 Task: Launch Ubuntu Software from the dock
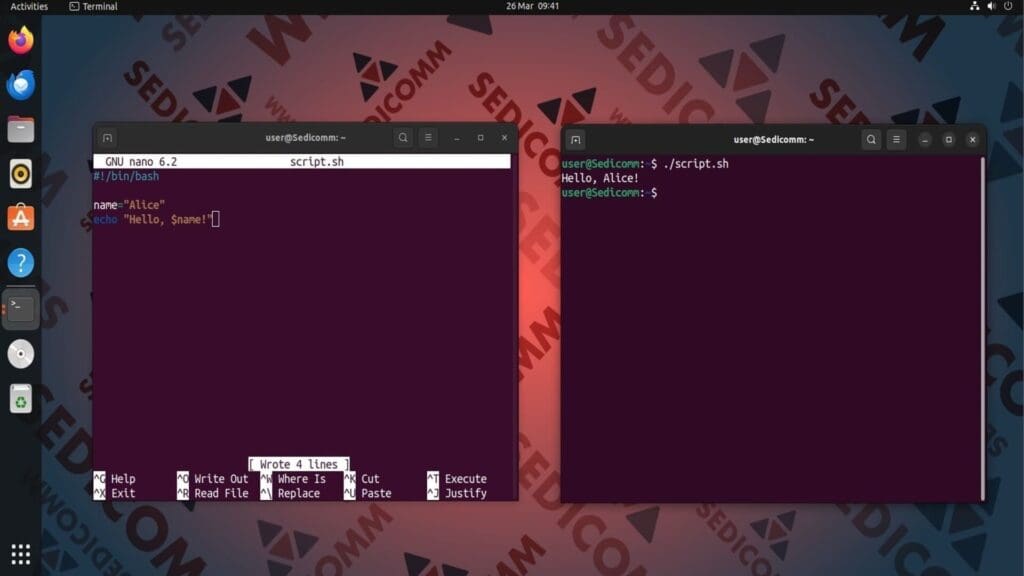click(20, 217)
